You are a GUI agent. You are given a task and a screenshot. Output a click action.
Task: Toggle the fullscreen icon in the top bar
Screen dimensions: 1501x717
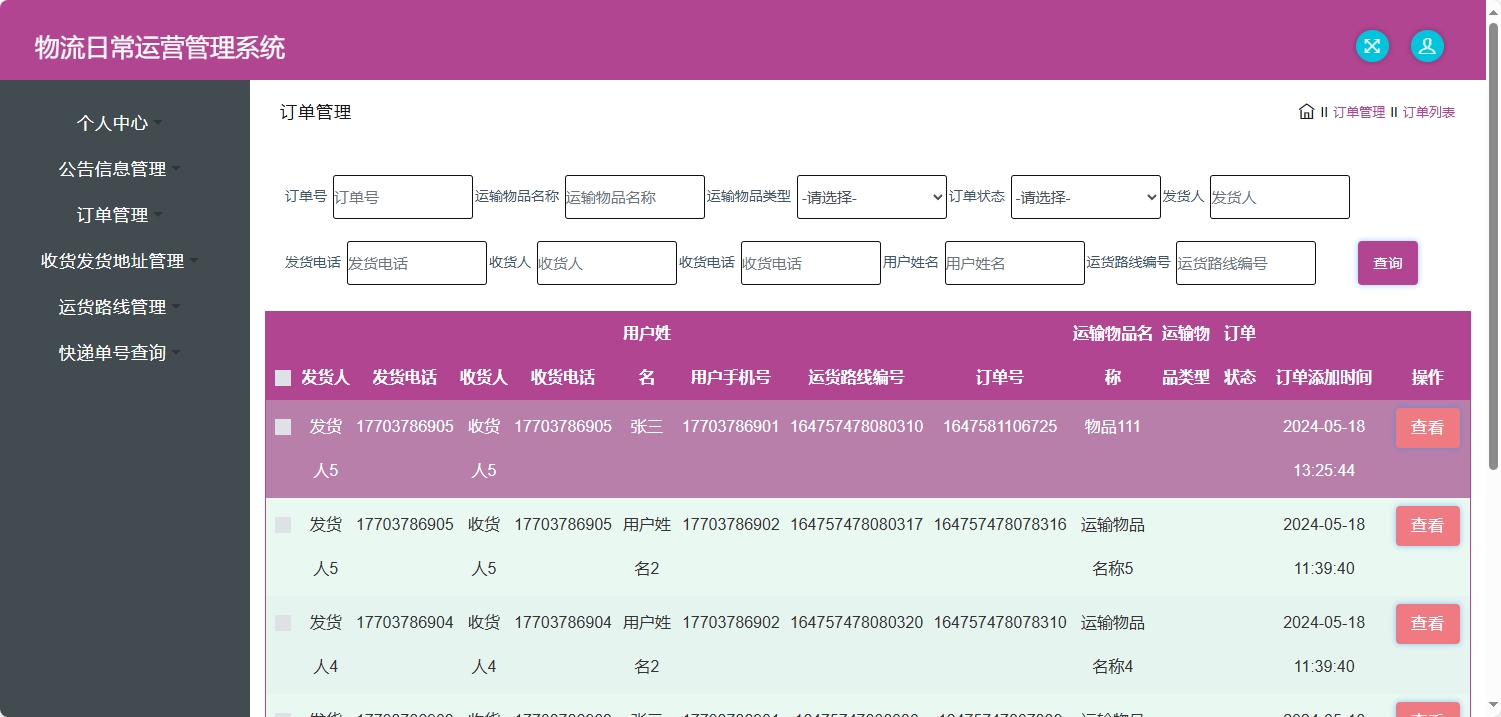point(1372,46)
